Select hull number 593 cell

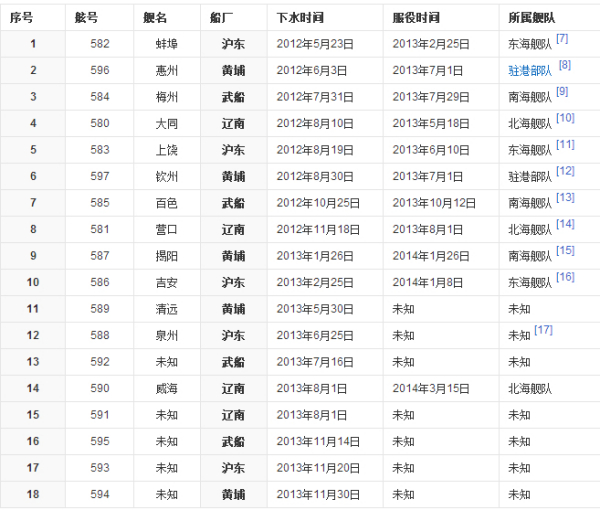pos(100,468)
